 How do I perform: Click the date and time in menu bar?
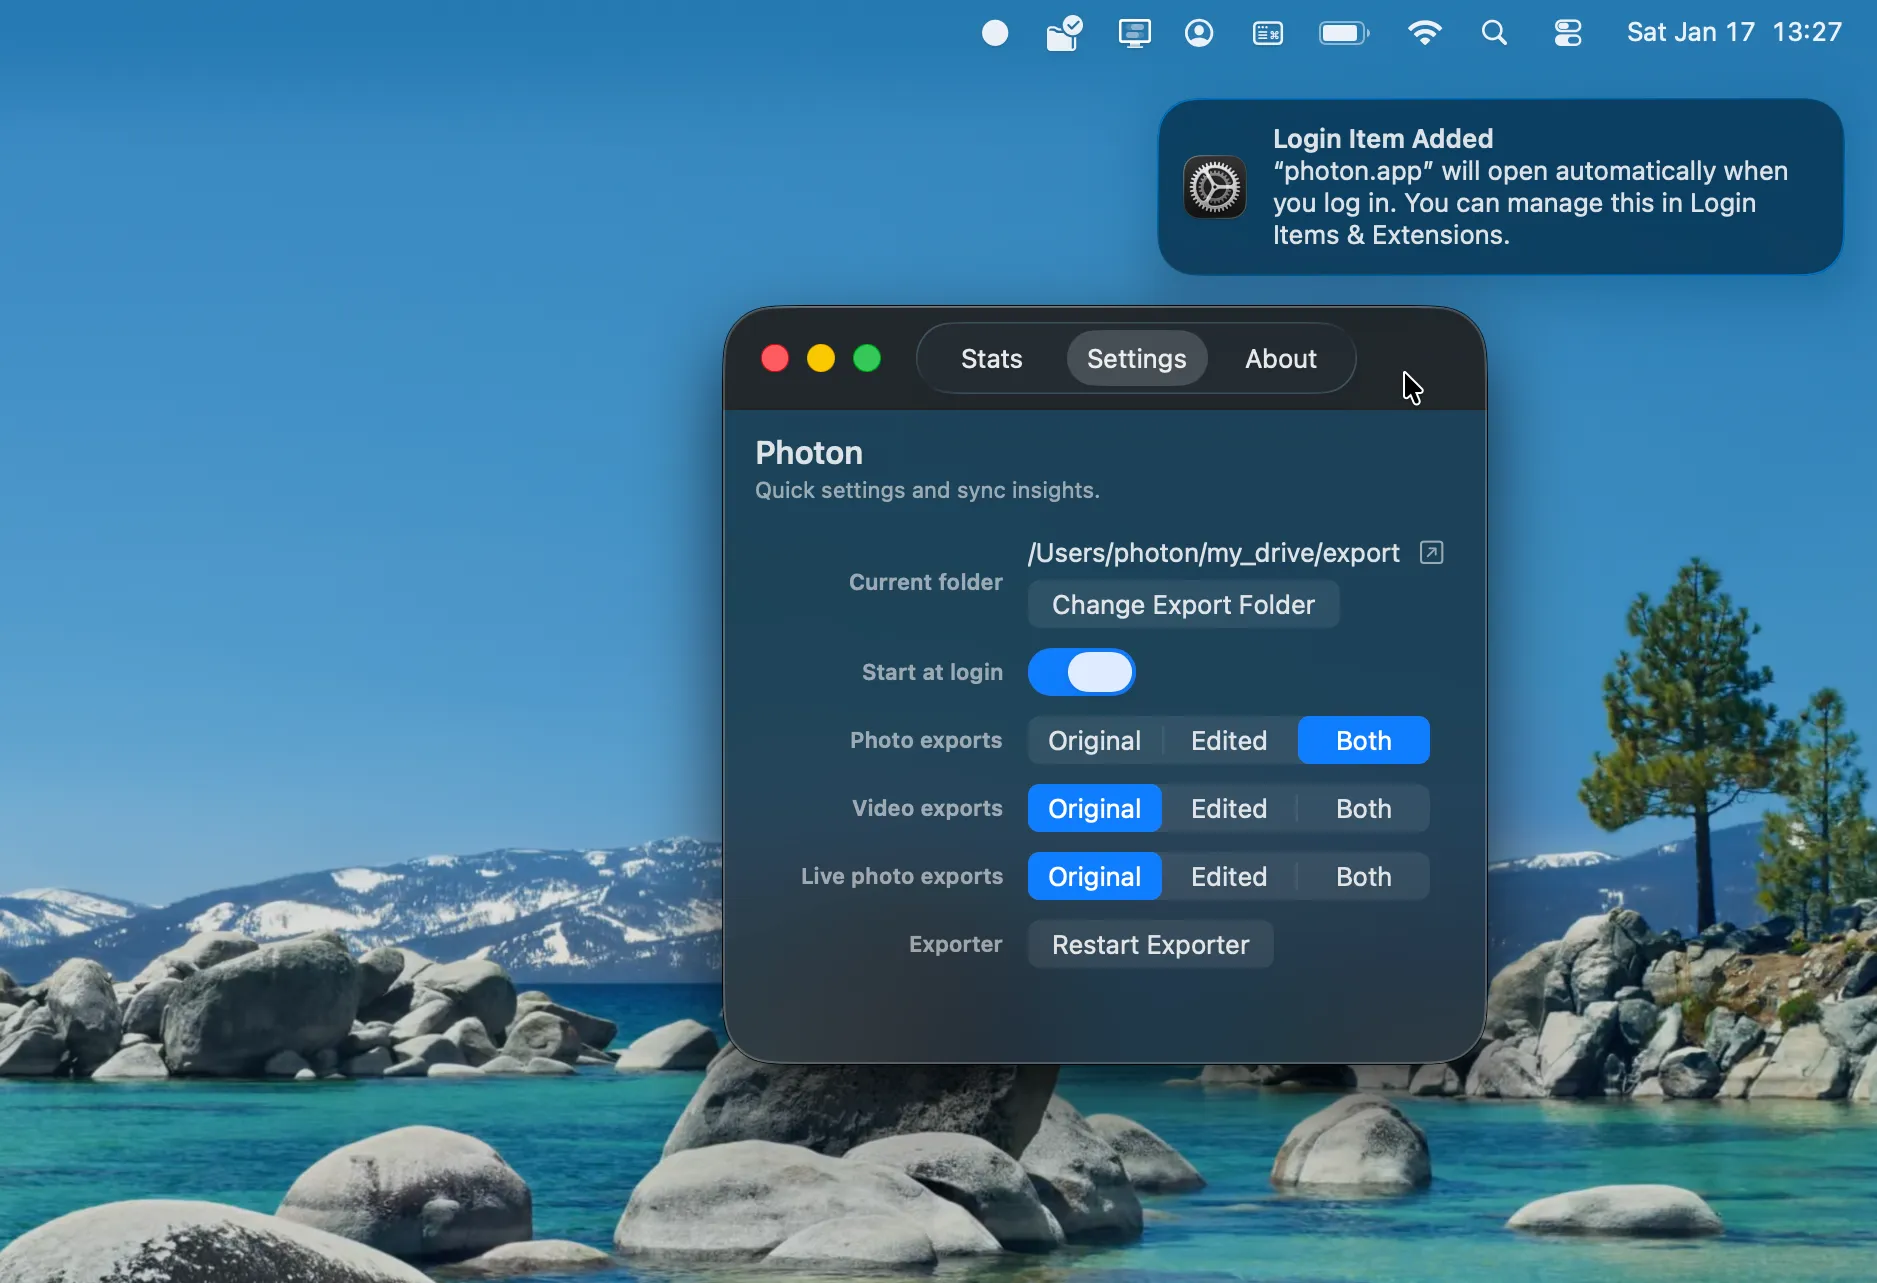[x=1734, y=32]
